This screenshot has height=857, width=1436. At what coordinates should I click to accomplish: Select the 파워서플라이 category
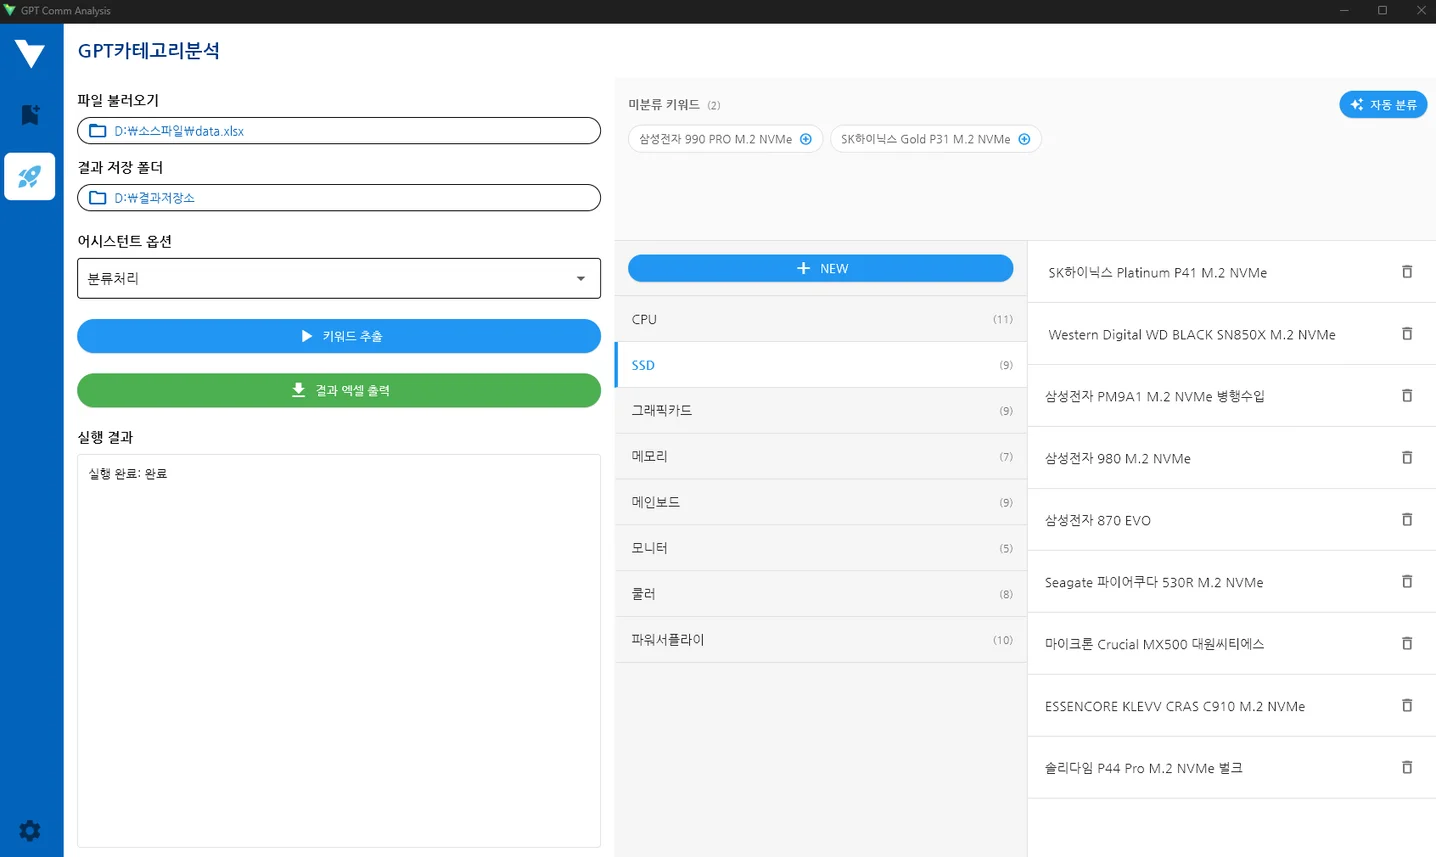820,639
